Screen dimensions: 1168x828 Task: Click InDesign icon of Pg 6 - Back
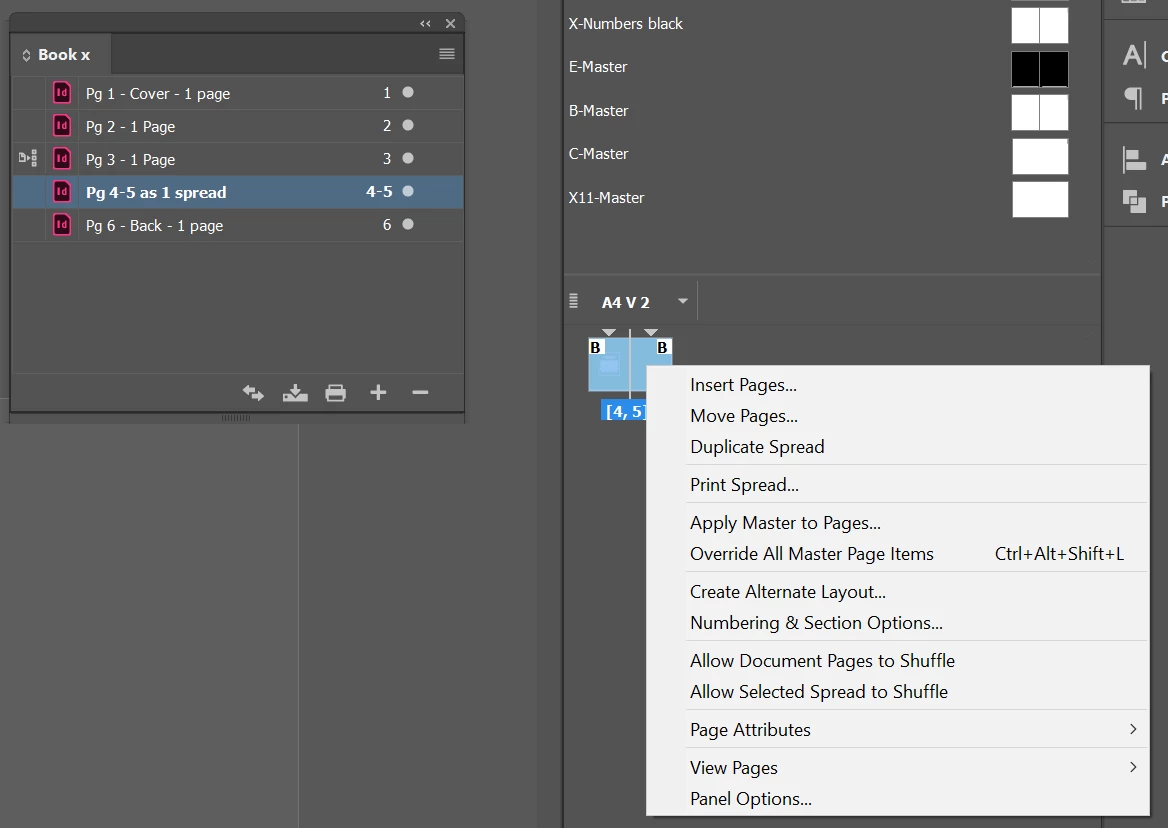(62, 225)
